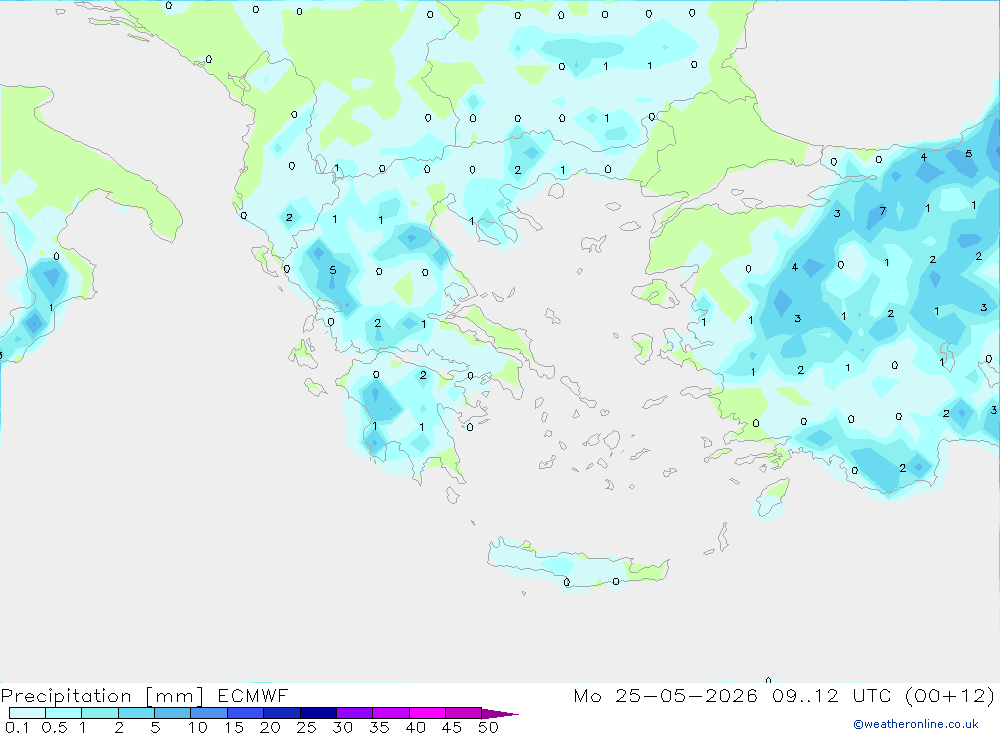
Task: Click the purple above-50 legend arrow tip
Action: click(501, 713)
